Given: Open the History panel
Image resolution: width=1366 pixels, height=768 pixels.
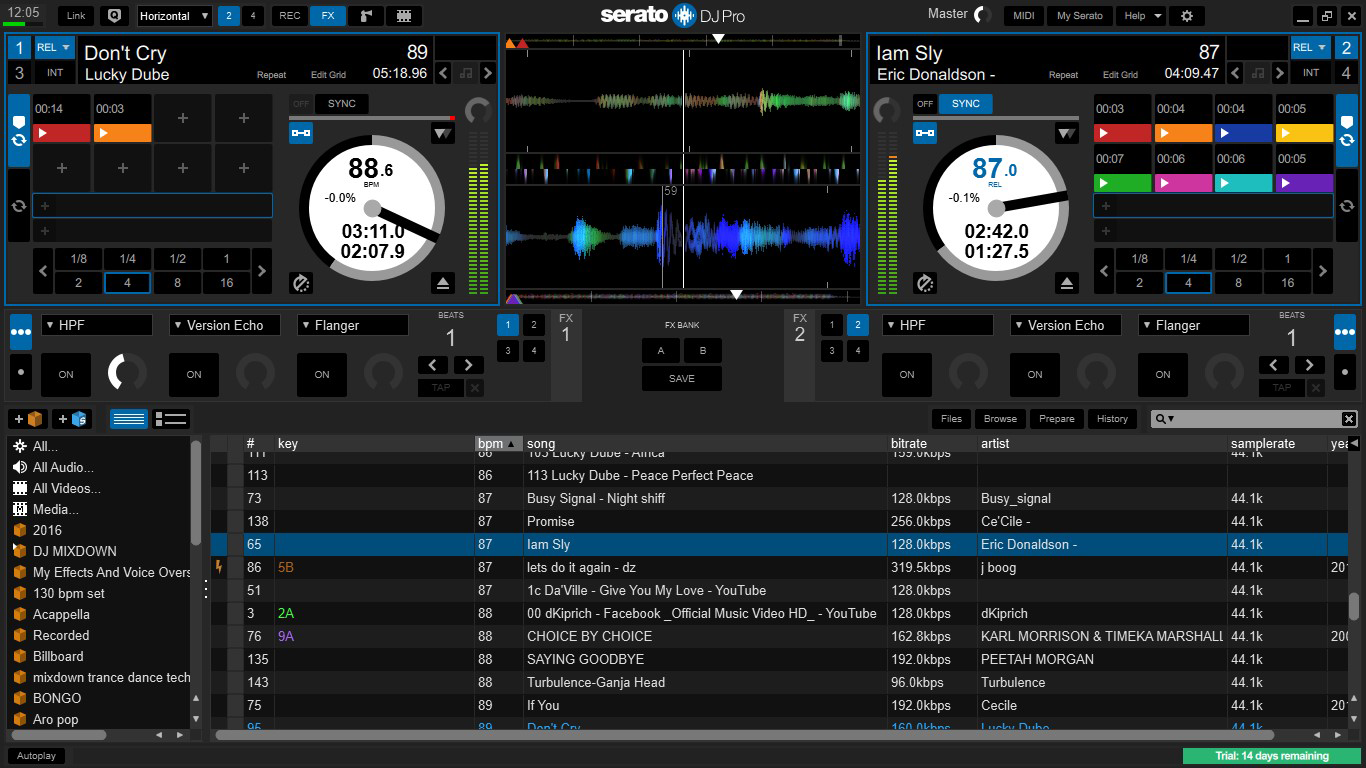Looking at the screenshot, I should coord(1112,419).
